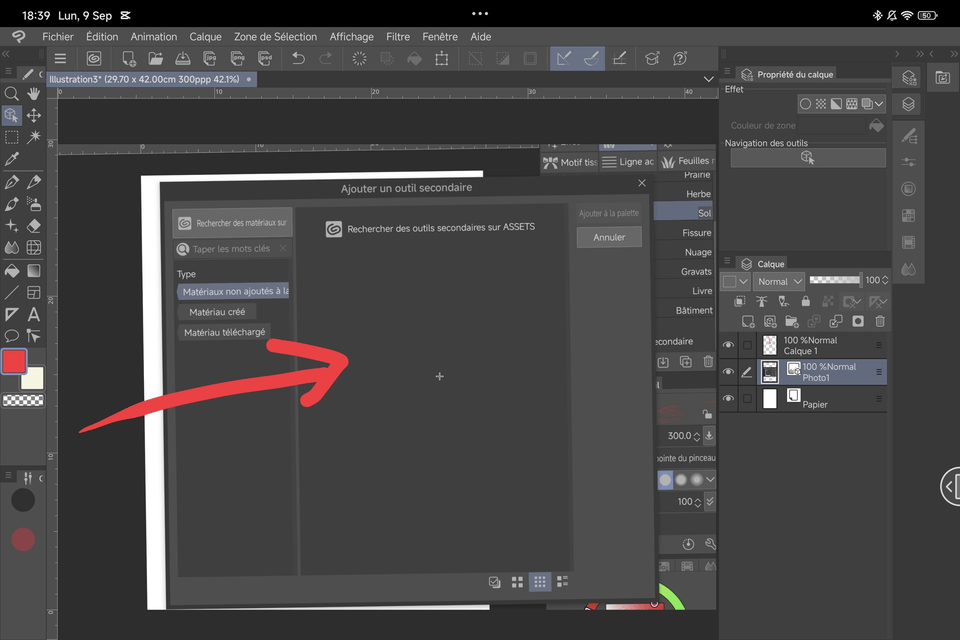
Task: Toggle the lock layer icon
Action: pyautogui.click(x=806, y=301)
